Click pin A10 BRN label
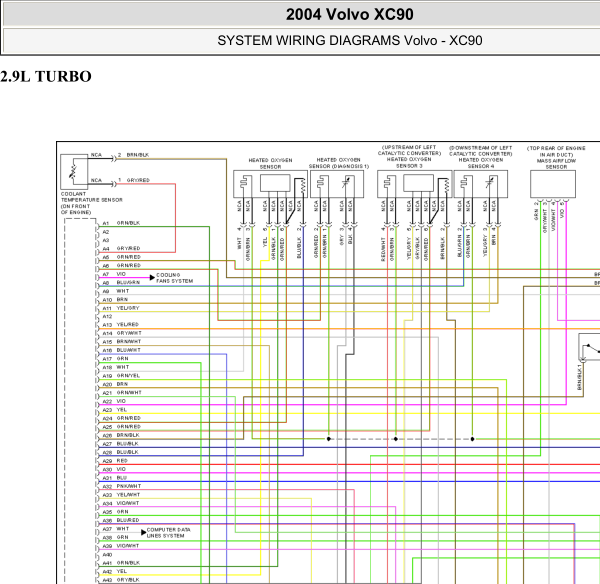This screenshot has height=584, width=600. point(115,299)
